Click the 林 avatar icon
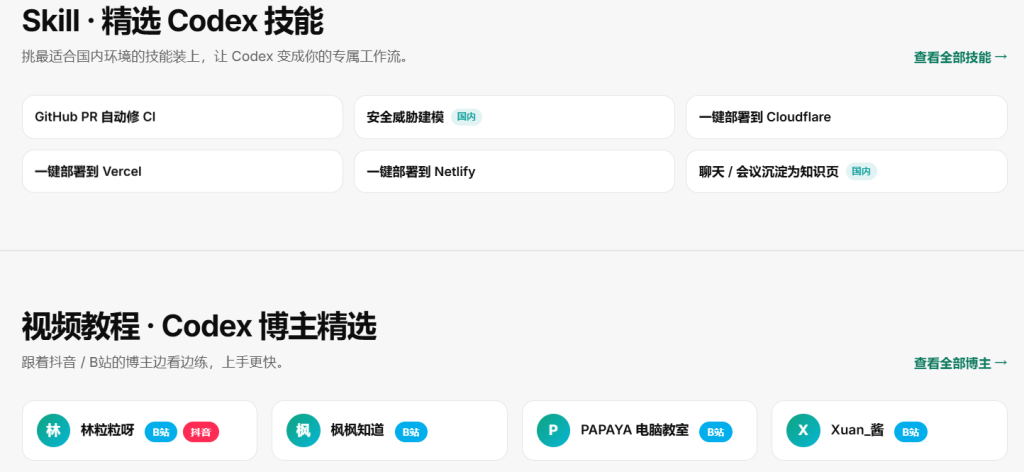 [x=54, y=431]
